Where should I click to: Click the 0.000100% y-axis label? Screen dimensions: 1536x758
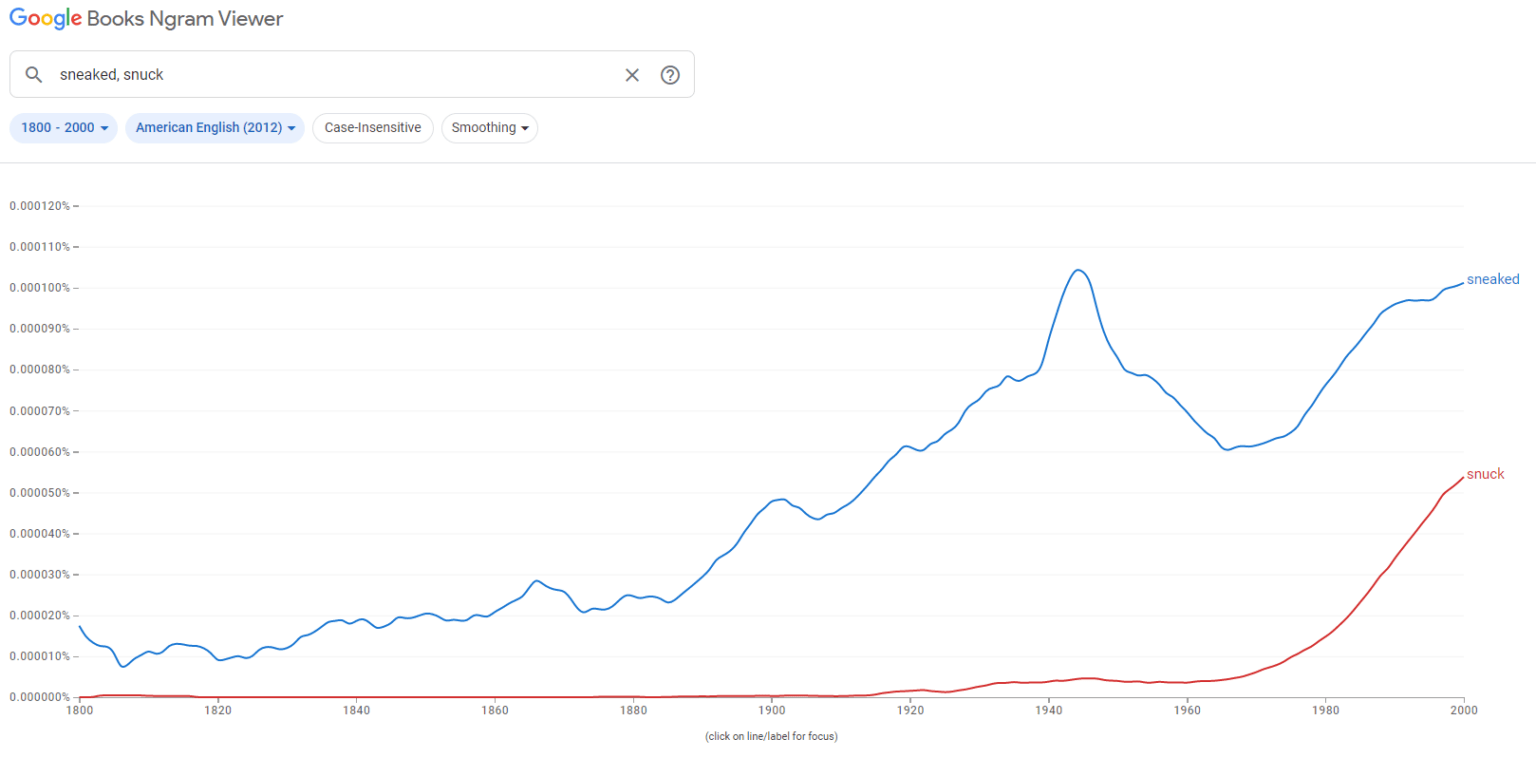coord(39,288)
